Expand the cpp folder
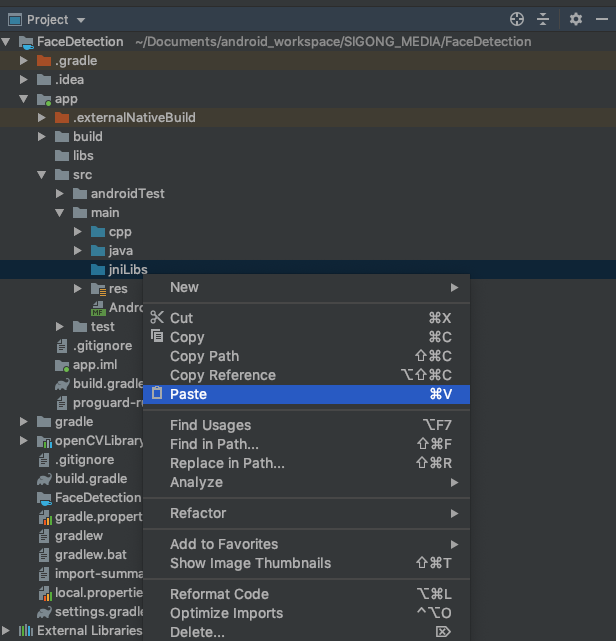 click(77, 232)
